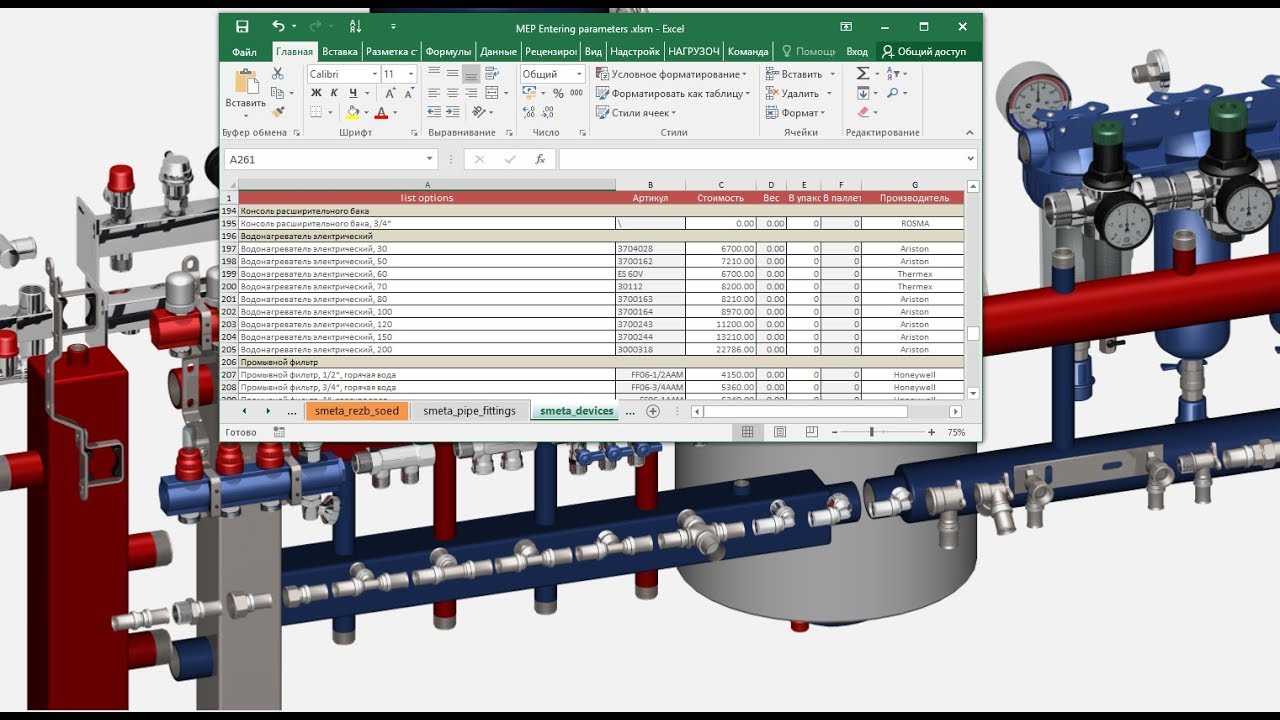Toggle align text left
This screenshot has width=1280, height=720.
pos(434,93)
